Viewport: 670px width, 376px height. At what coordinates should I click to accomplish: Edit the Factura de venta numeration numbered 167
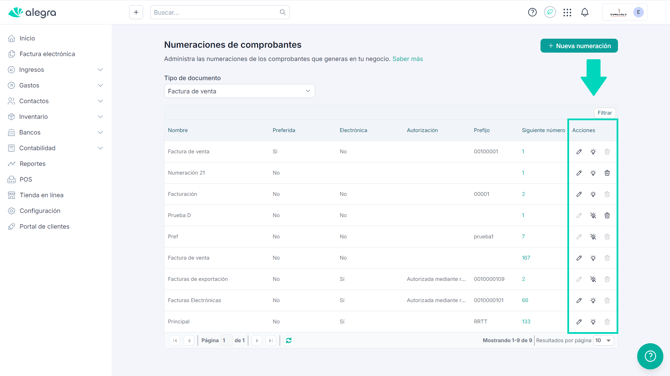click(579, 258)
